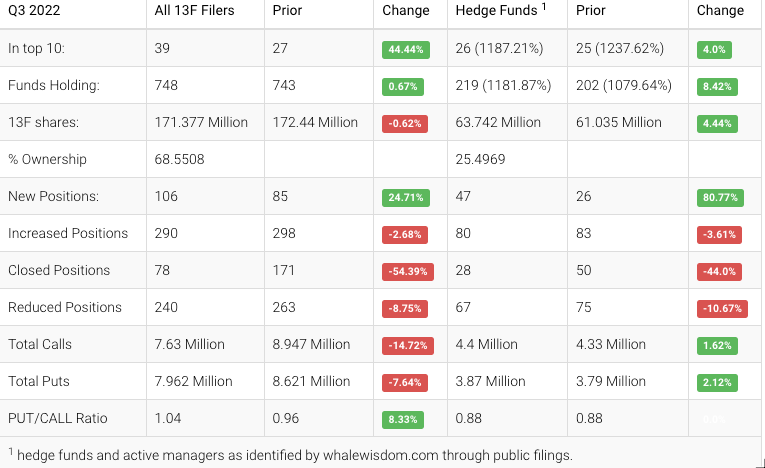Click the % Ownership row label
The width and height of the screenshot is (765, 468).
click(x=47, y=159)
